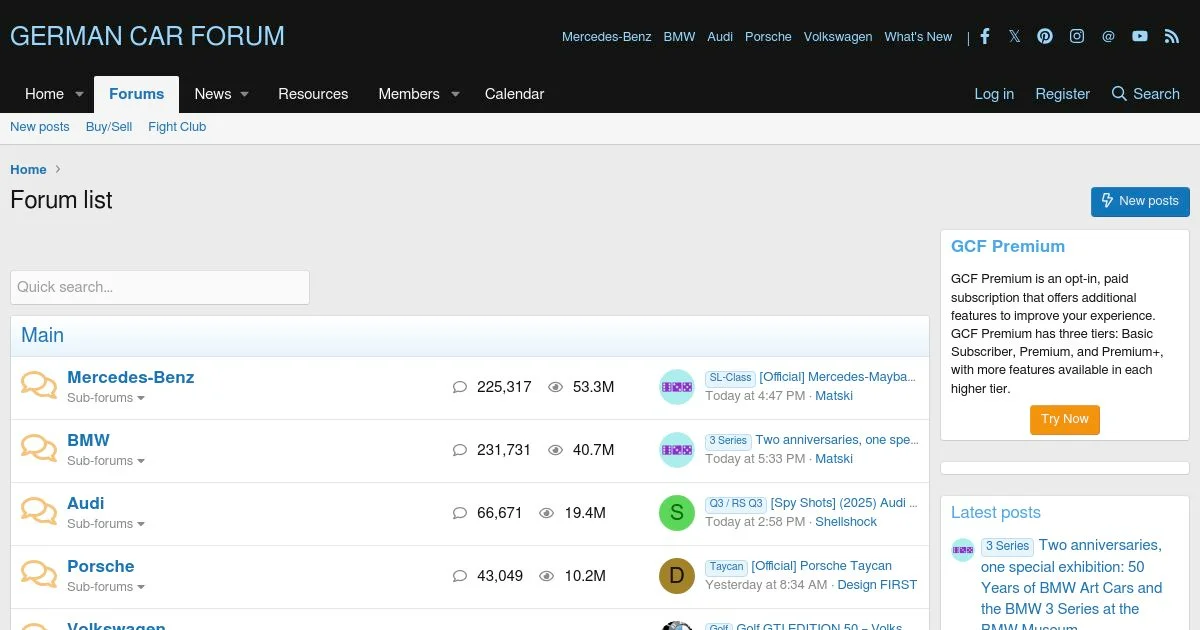Image resolution: width=1200 pixels, height=630 pixels.
Task: Click the Home breadcrumb link
Action: (x=28, y=170)
